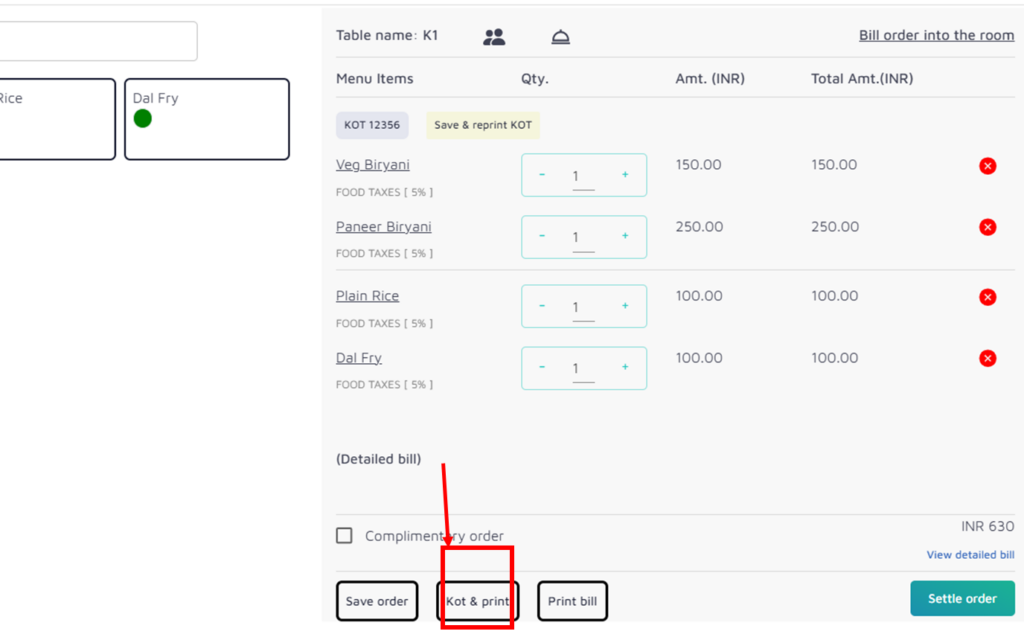Click the Paneer Biryani 250.00 total amount
This screenshot has width=1024, height=640.
coord(835,227)
